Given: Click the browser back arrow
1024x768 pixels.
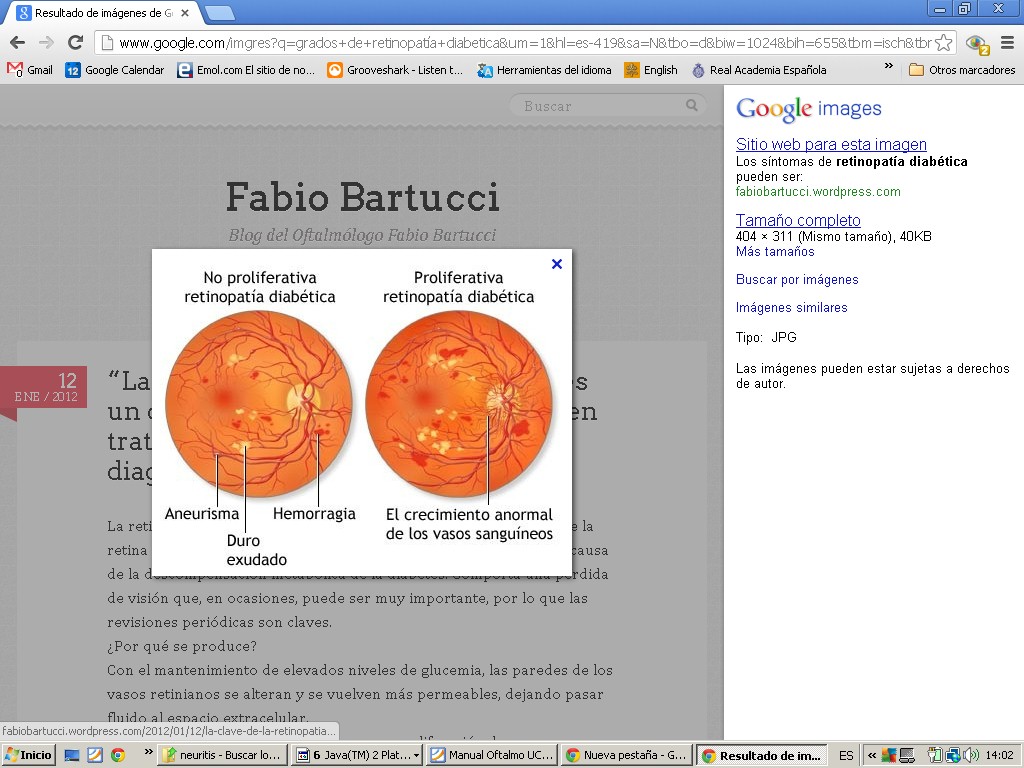Looking at the screenshot, I should 17,43.
